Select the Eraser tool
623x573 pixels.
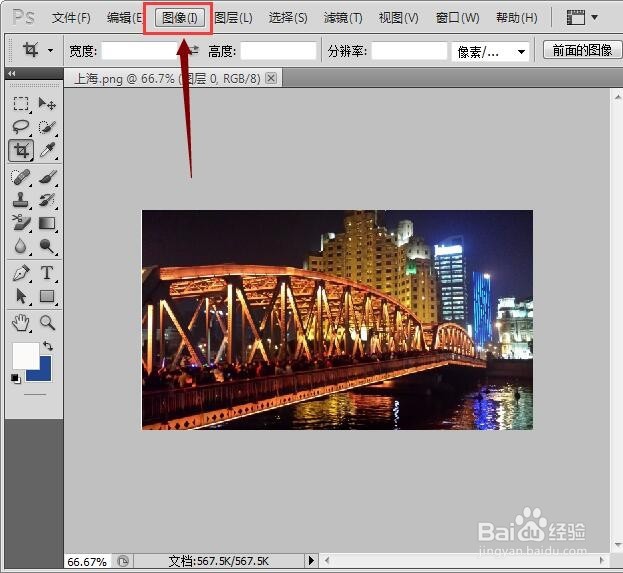click(x=21, y=223)
